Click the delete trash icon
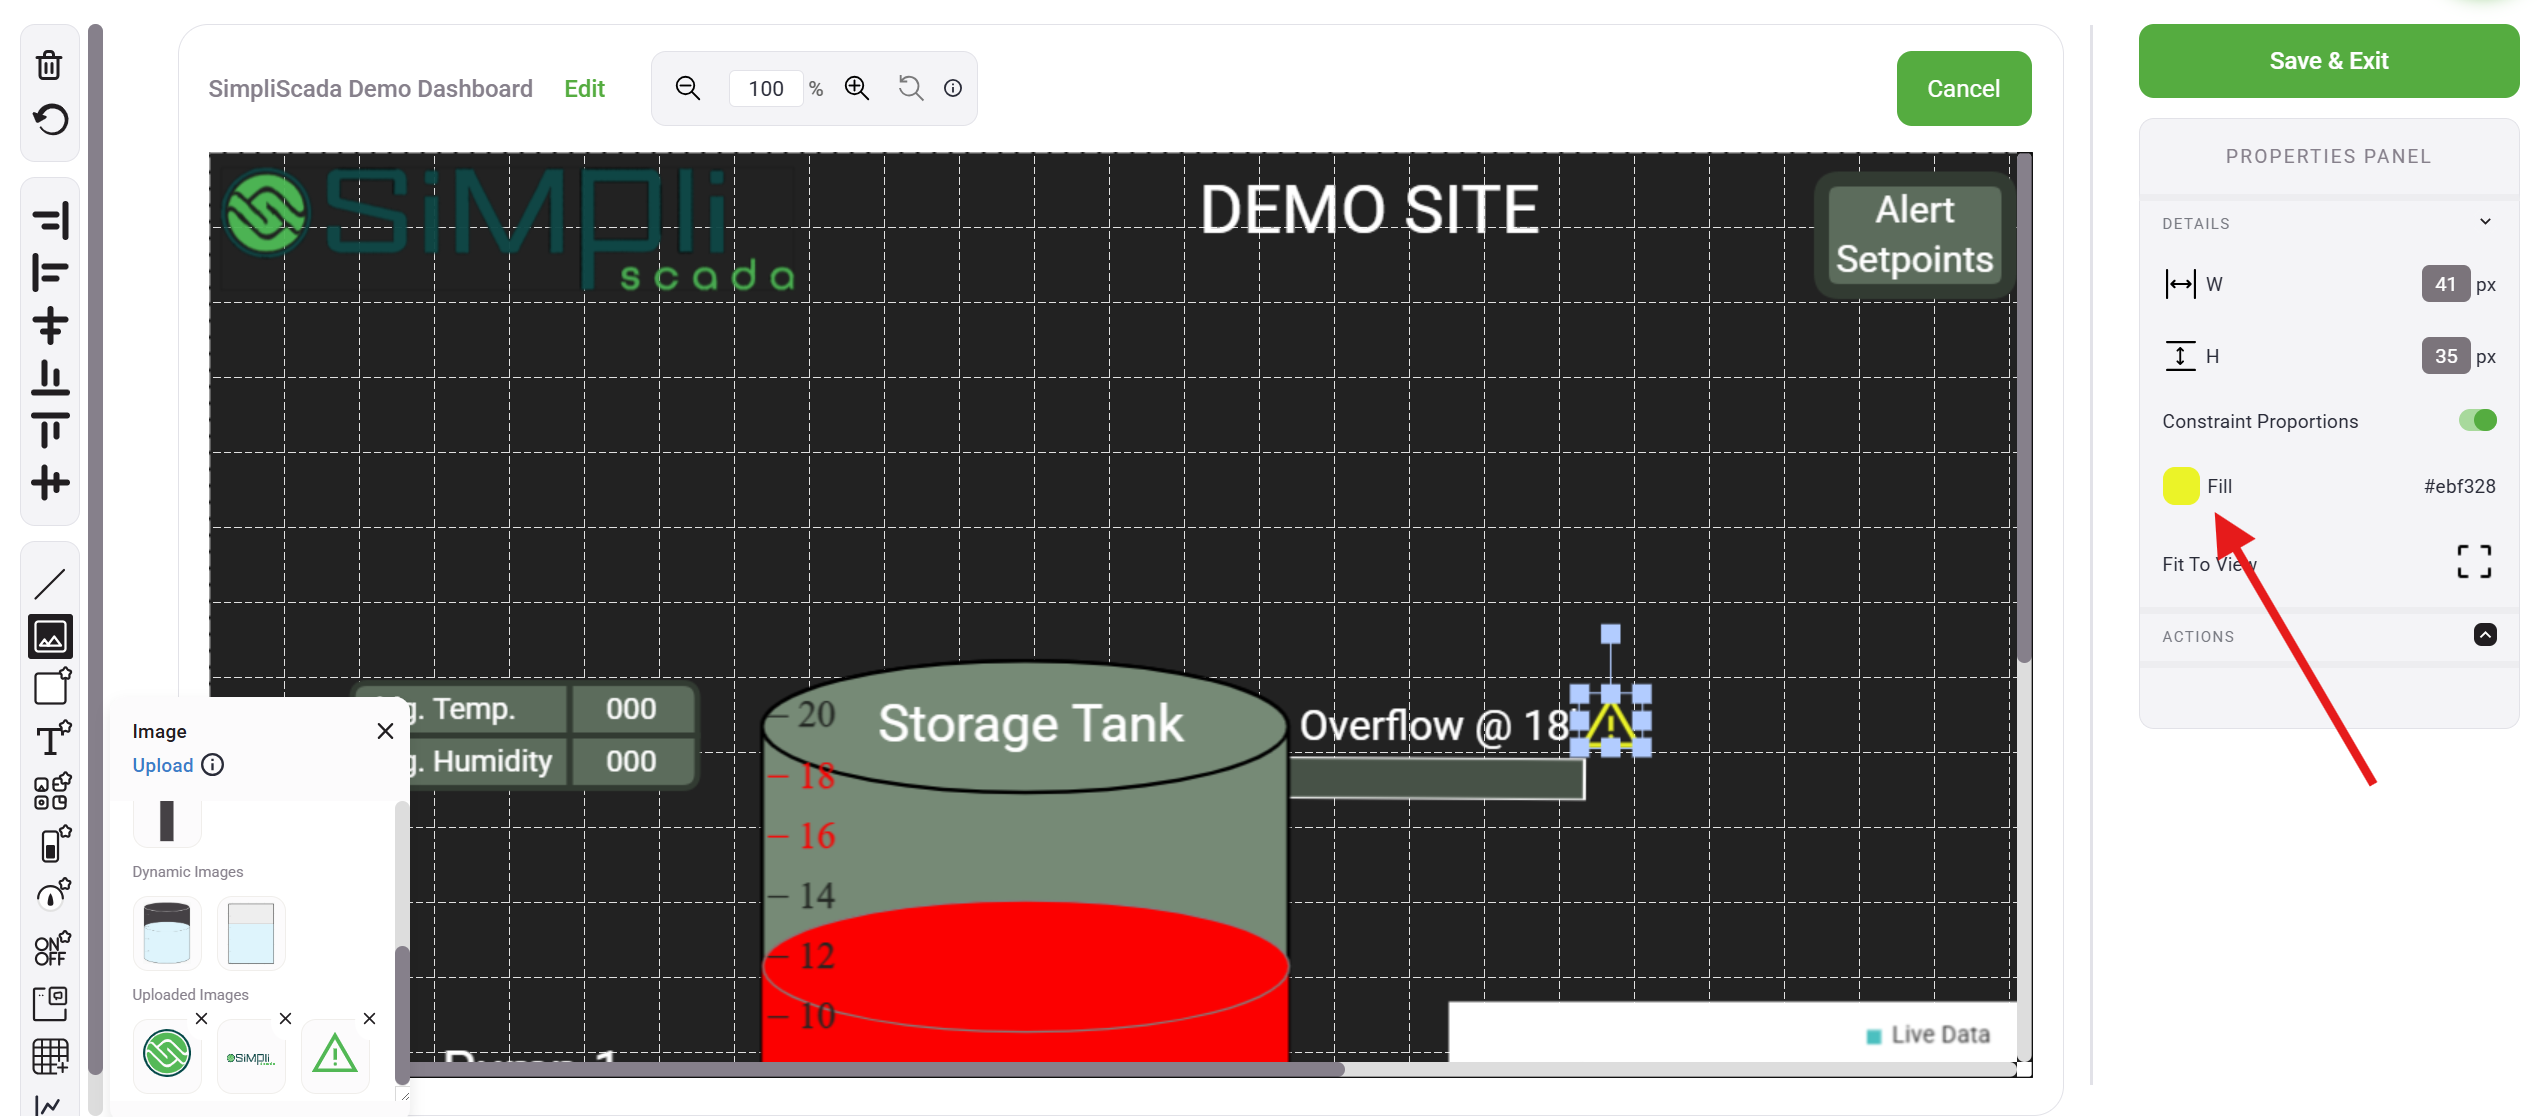The image size is (2546, 1117). pyautogui.click(x=49, y=65)
